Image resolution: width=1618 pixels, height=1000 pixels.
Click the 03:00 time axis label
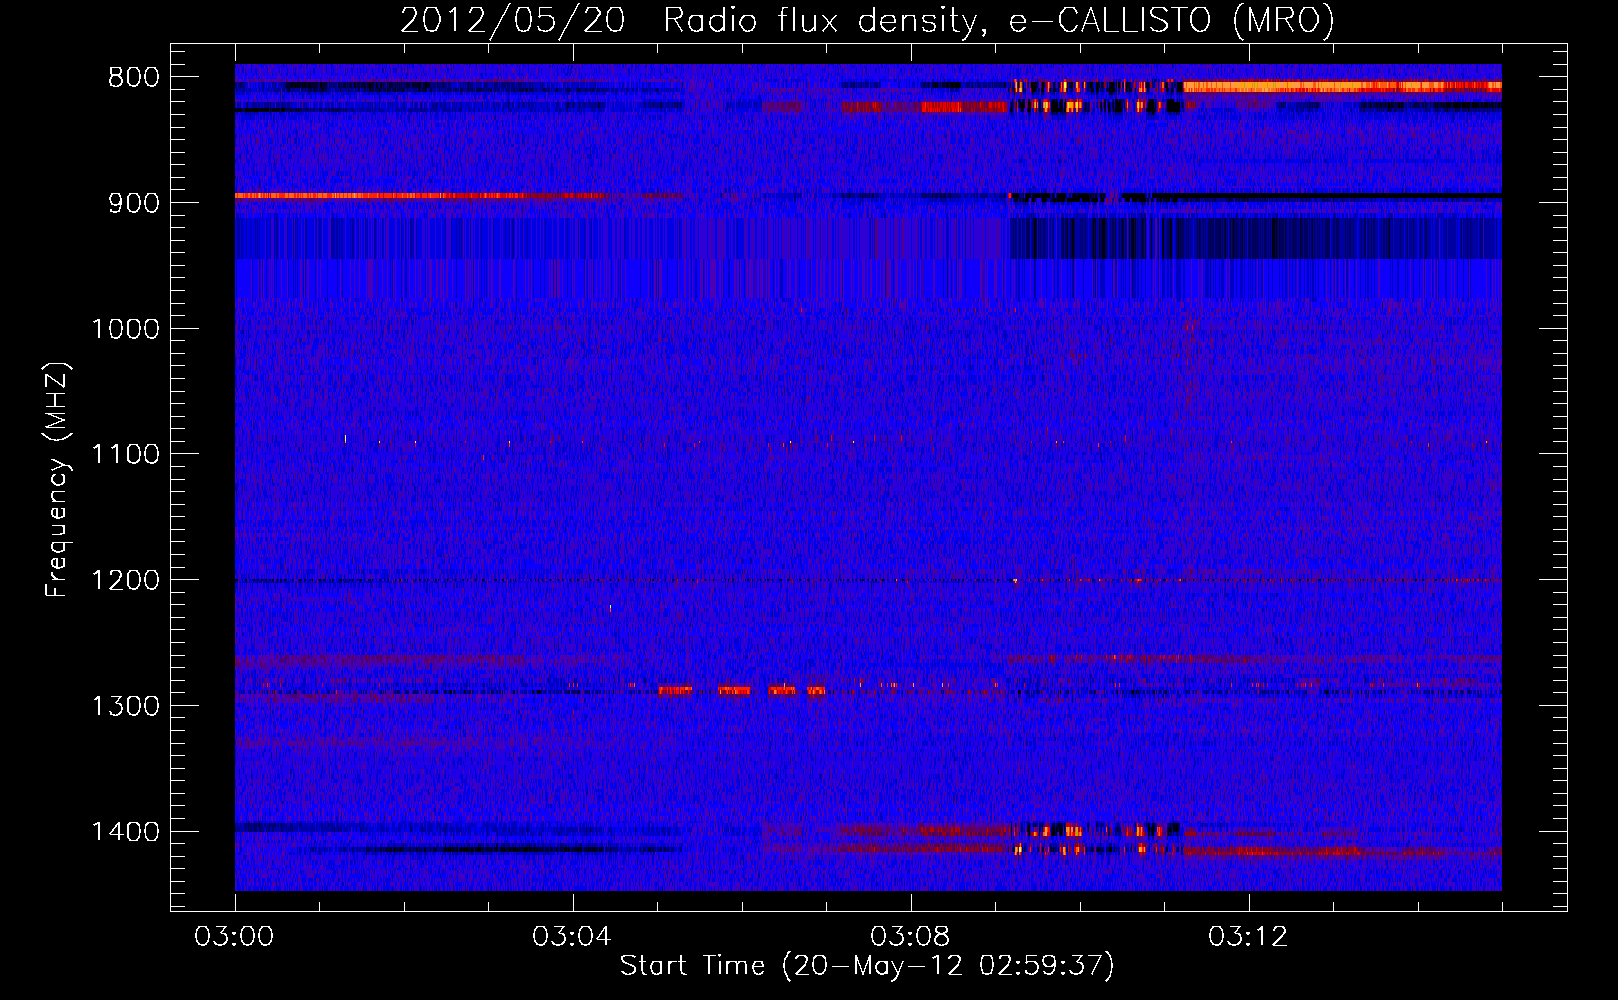[x=234, y=937]
